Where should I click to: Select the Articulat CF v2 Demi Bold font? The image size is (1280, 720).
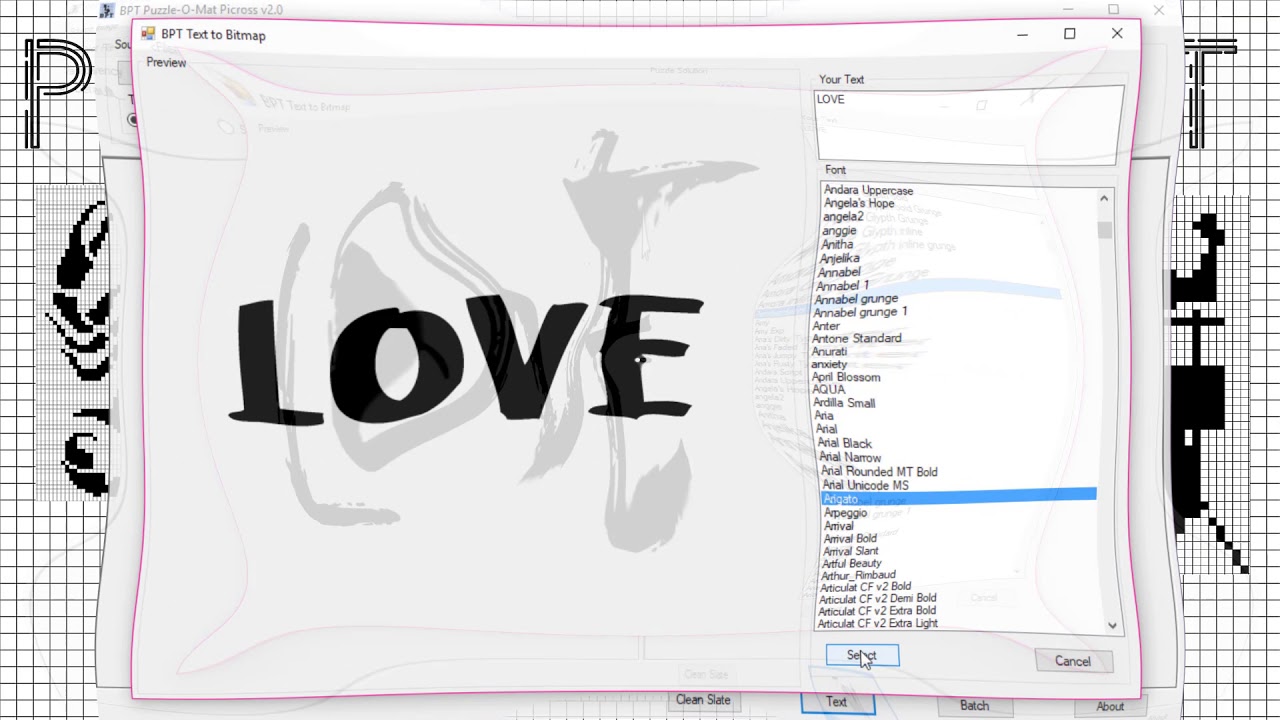[877, 599]
